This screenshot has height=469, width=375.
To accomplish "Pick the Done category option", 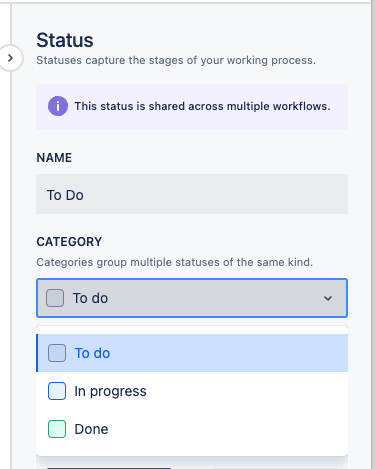I will point(192,429).
